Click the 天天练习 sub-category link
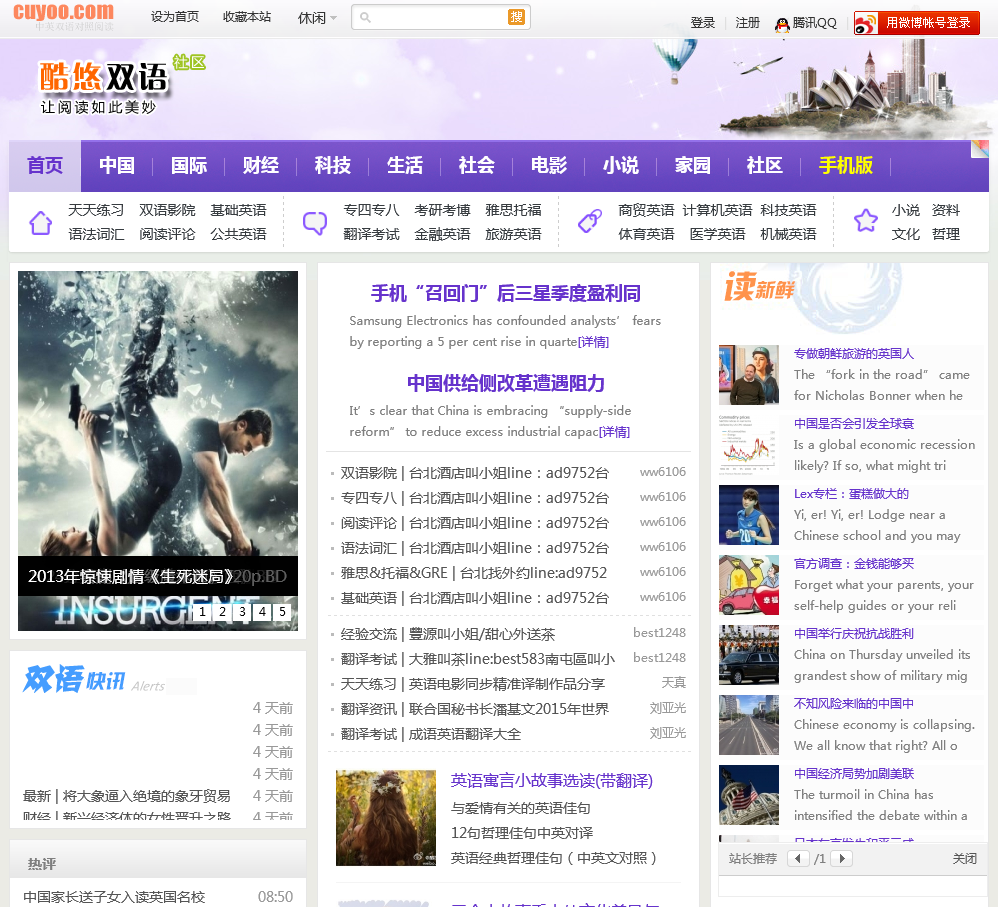The height and width of the screenshot is (907, 998). pyautogui.click(x=96, y=210)
